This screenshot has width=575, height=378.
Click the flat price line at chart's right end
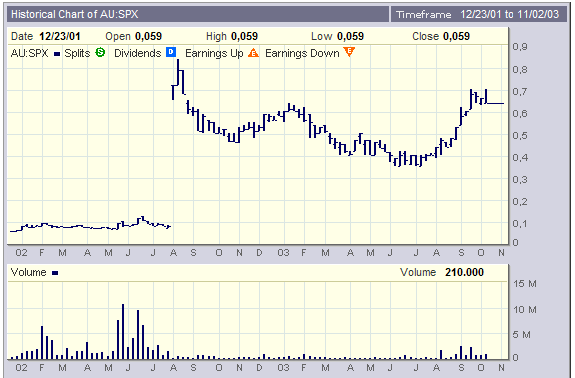tap(495, 104)
